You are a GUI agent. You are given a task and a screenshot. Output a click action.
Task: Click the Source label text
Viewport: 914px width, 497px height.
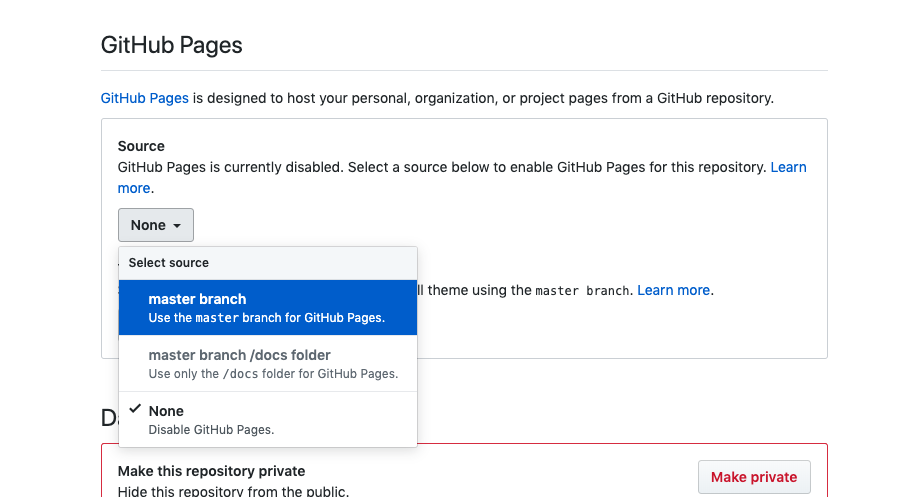141,146
